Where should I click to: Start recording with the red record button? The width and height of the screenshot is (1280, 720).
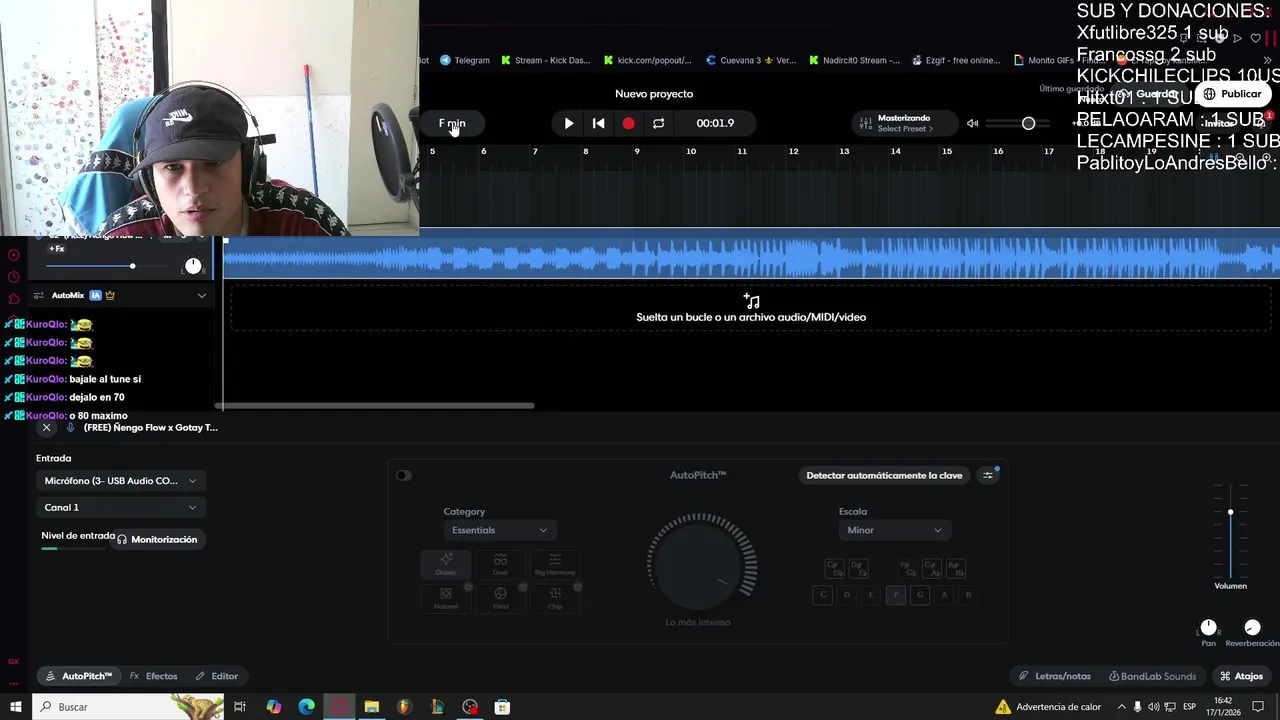pyautogui.click(x=628, y=123)
